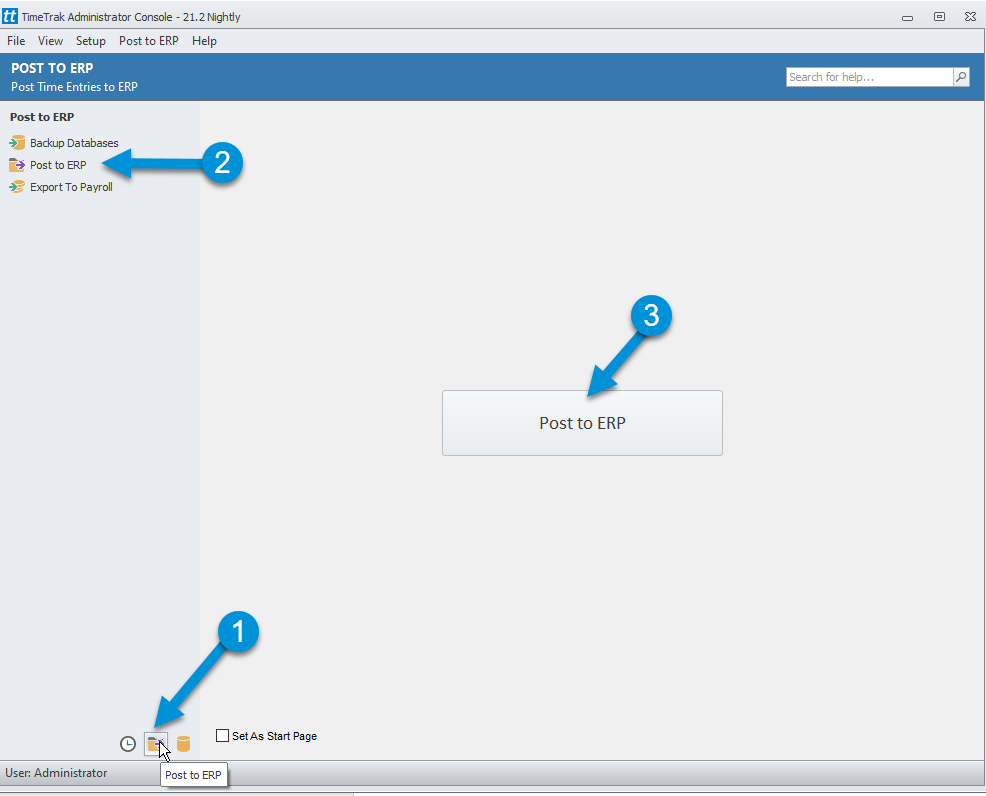Click the POST TO ERP header title

(x=52, y=68)
